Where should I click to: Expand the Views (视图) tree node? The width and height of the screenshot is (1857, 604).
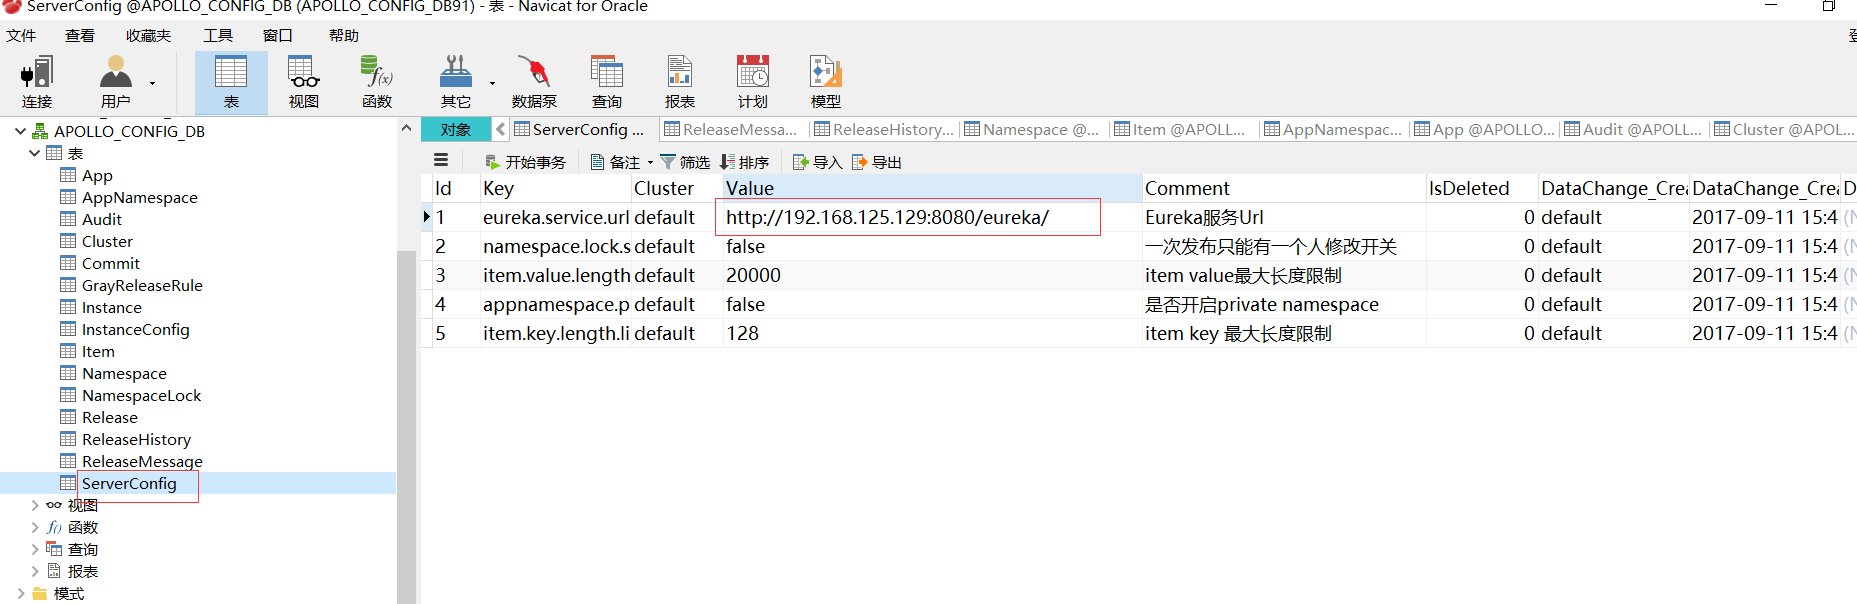click(x=35, y=505)
